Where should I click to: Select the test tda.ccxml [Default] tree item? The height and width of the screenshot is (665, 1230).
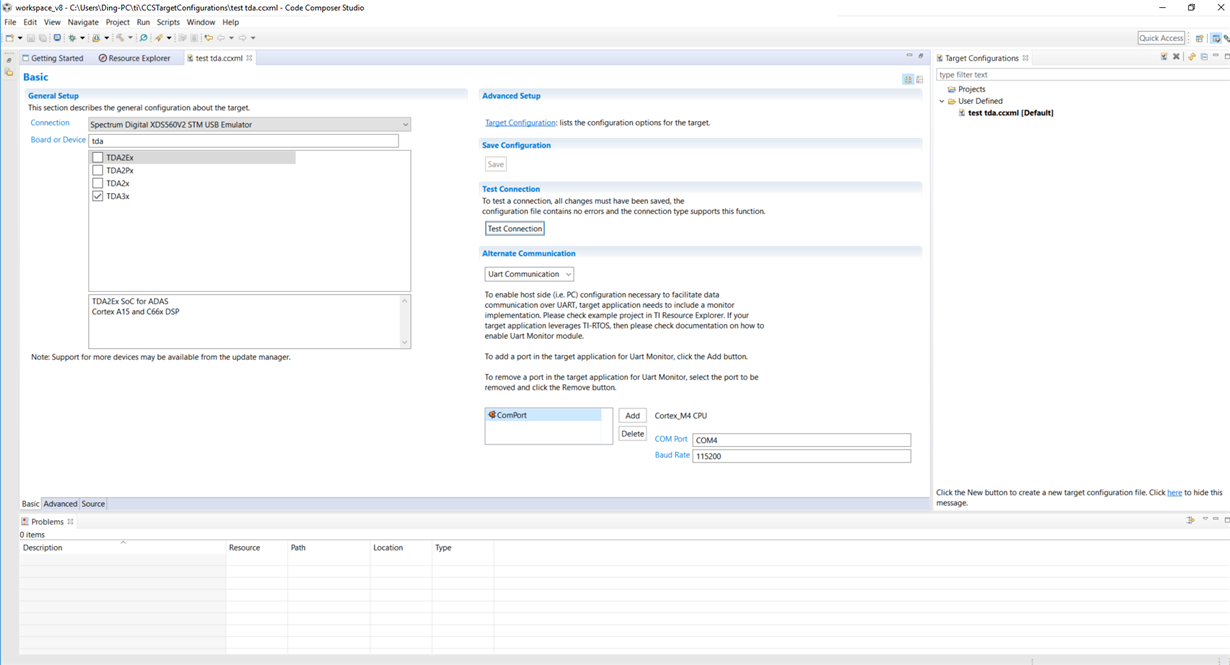coord(1005,113)
